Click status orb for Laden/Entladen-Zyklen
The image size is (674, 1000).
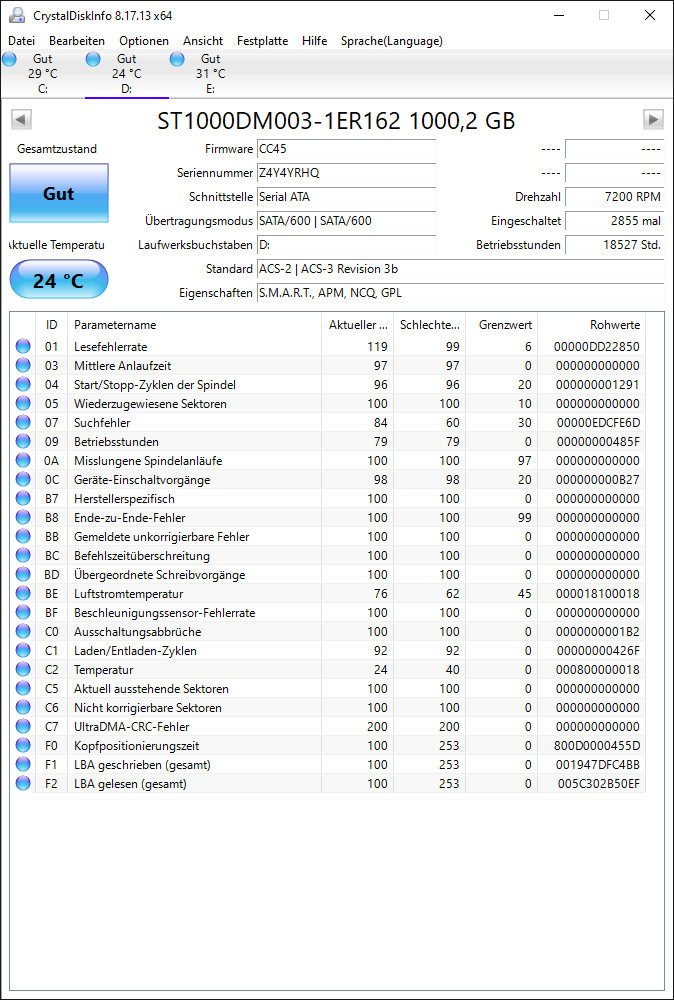pyautogui.click(x=23, y=651)
